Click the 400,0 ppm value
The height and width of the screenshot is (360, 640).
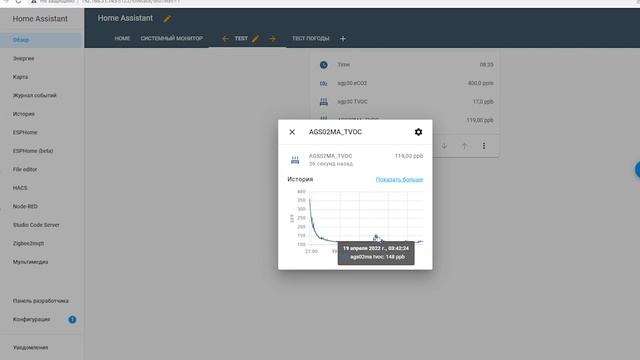(480, 83)
